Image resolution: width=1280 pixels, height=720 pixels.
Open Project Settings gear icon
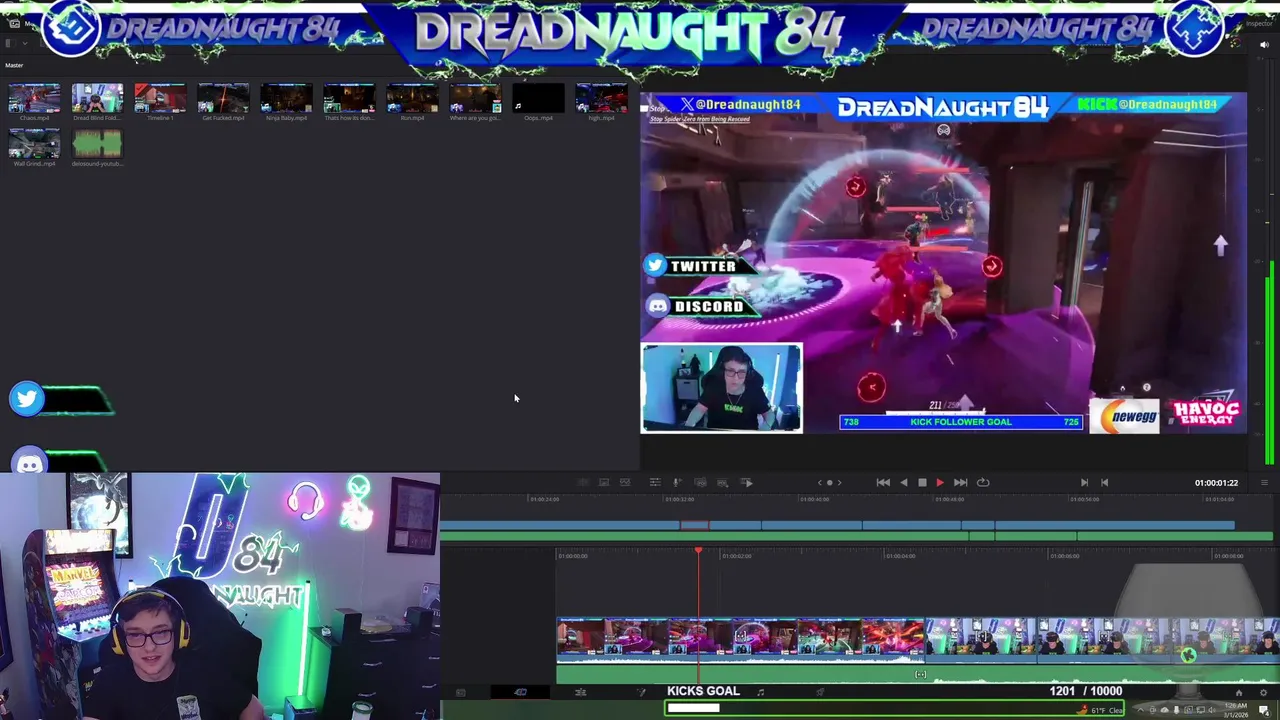(1263, 692)
